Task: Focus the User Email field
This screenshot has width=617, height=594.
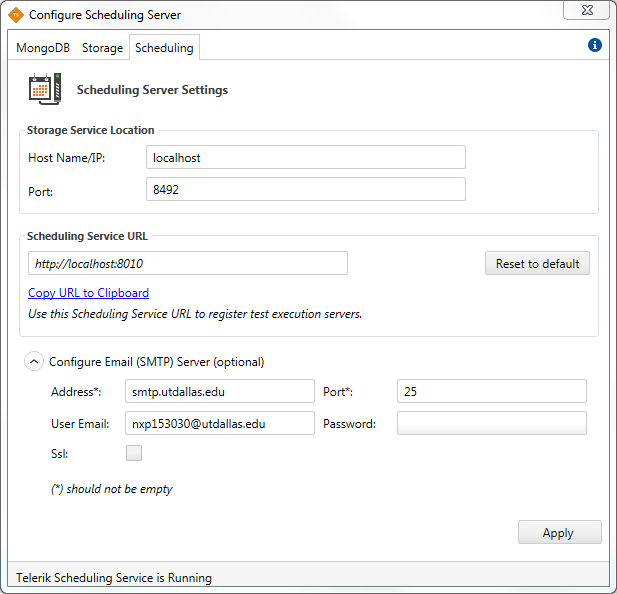Action: pos(220,424)
